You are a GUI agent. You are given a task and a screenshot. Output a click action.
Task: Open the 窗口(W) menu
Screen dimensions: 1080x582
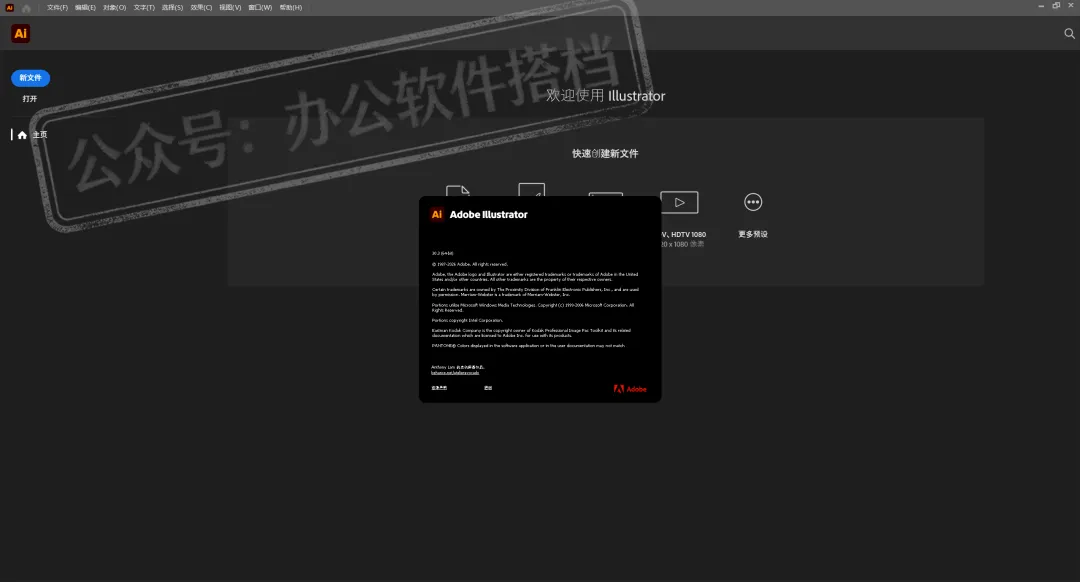pyautogui.click(x=260, y=8)
